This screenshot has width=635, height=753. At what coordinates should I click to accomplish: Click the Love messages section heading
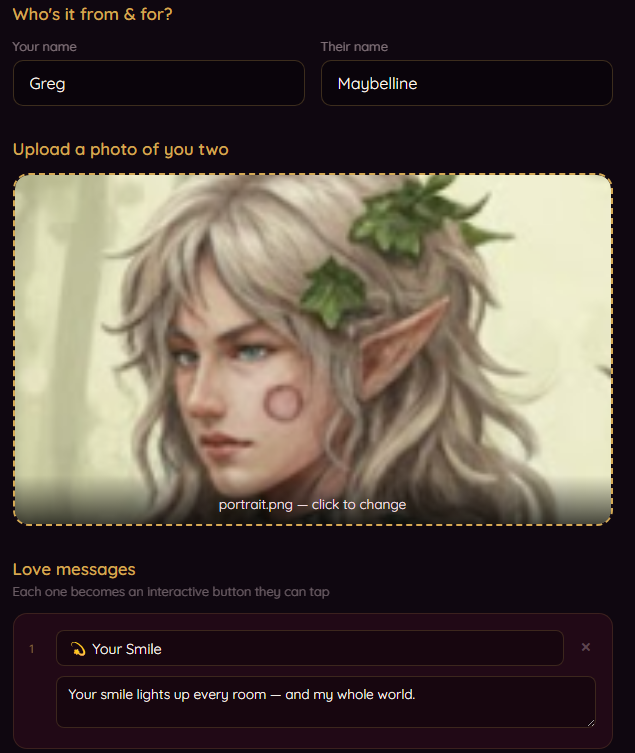pos(74,569)
